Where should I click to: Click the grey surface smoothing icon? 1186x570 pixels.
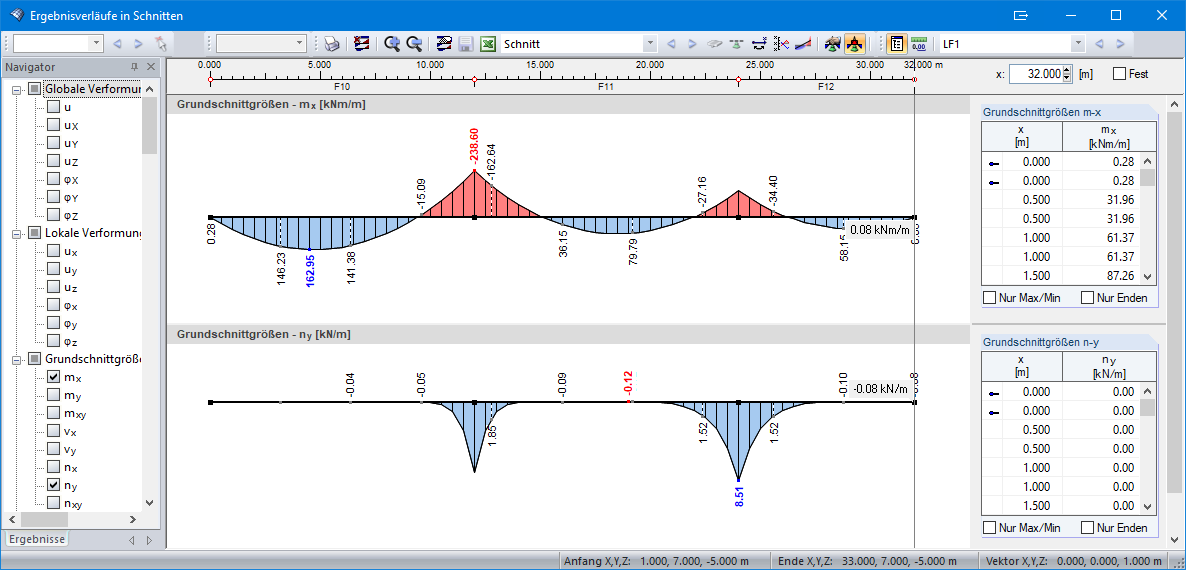(715, 44)
